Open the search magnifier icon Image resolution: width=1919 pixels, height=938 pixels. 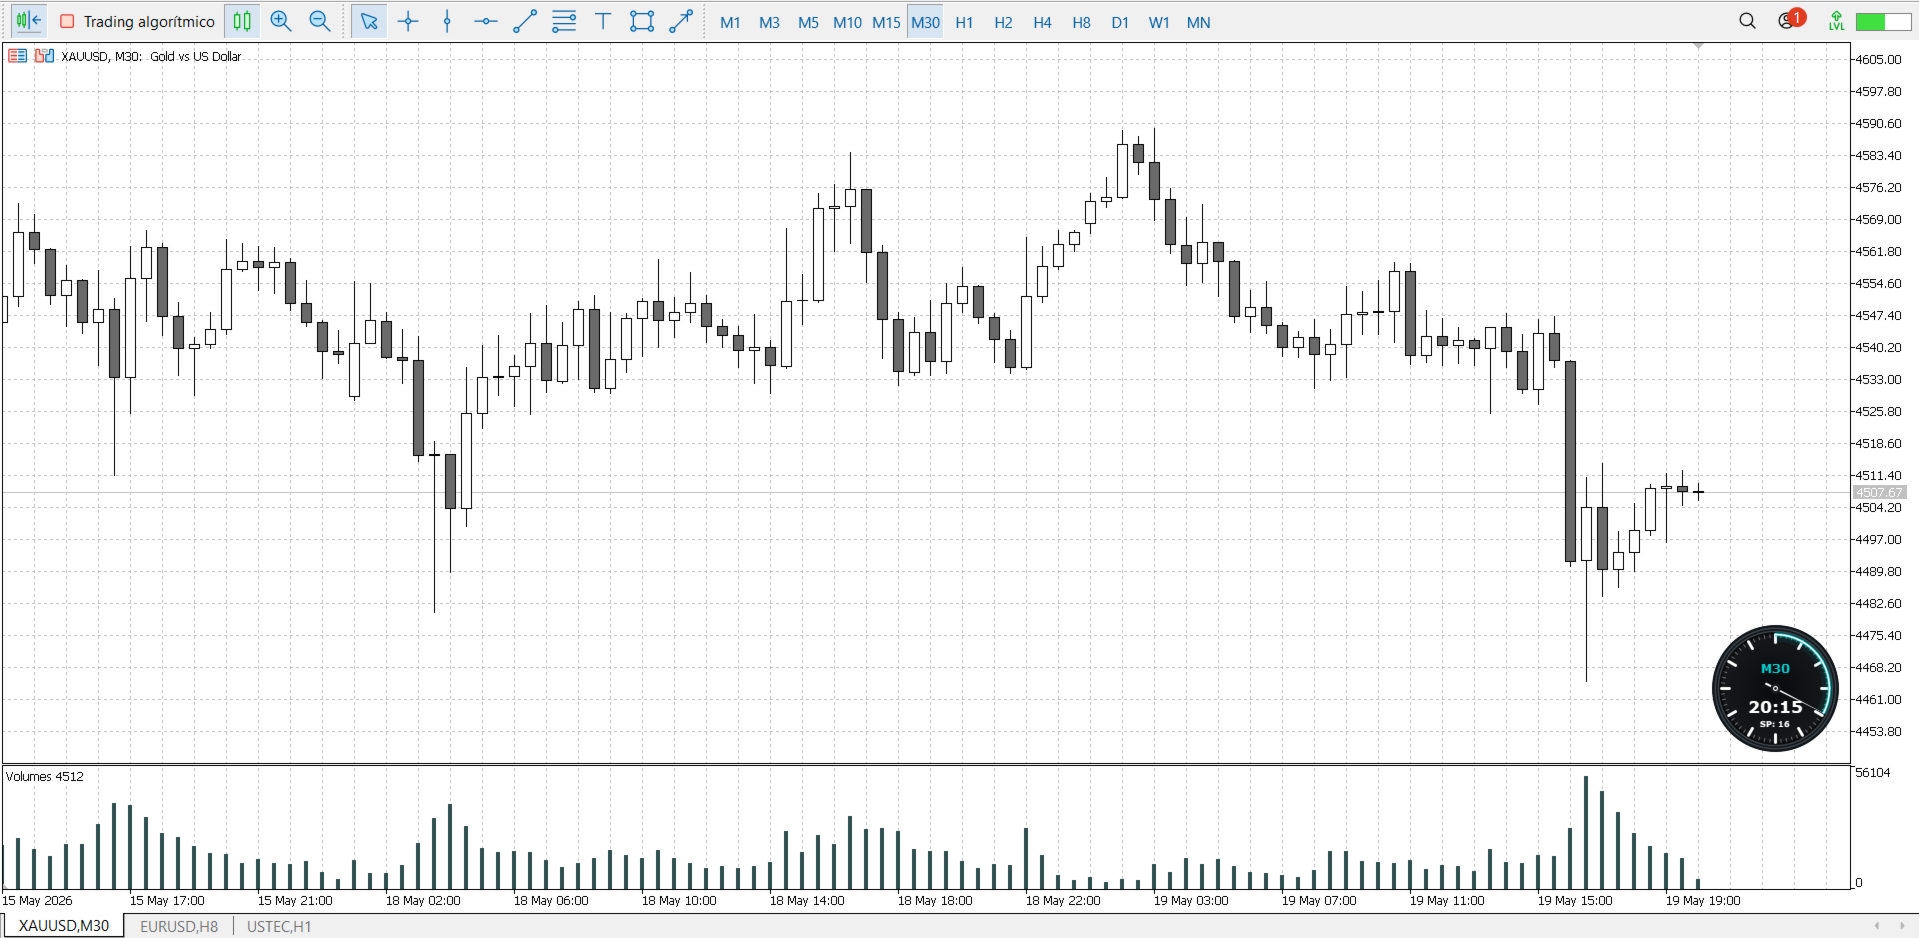point(1747,21)
